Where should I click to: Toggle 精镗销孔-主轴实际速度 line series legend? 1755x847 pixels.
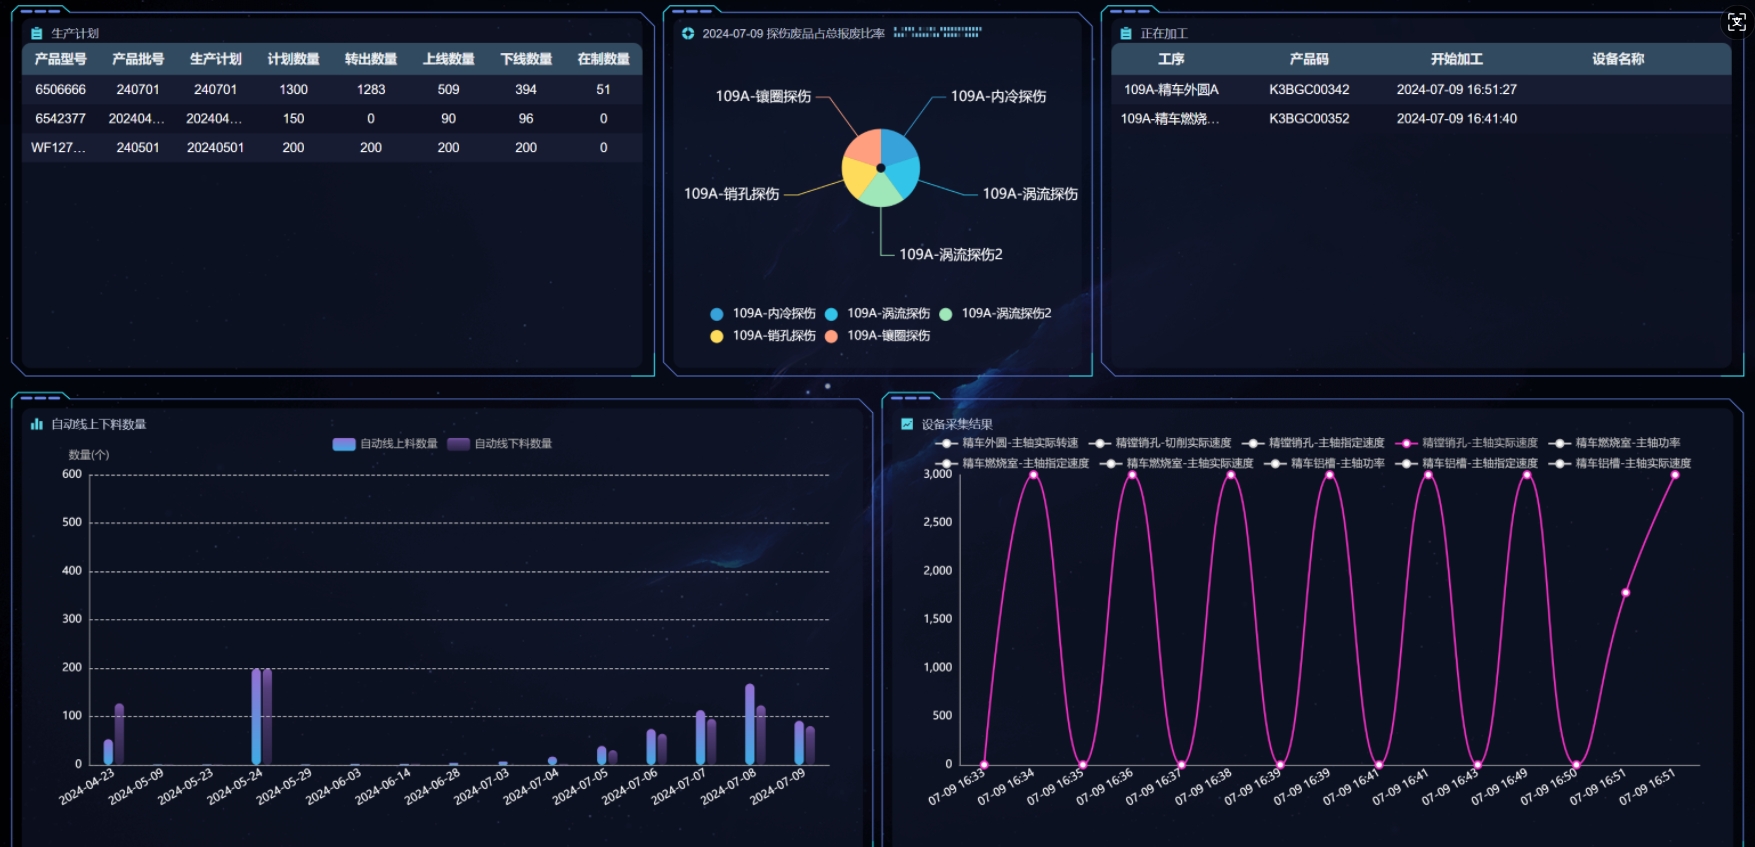1467,443
